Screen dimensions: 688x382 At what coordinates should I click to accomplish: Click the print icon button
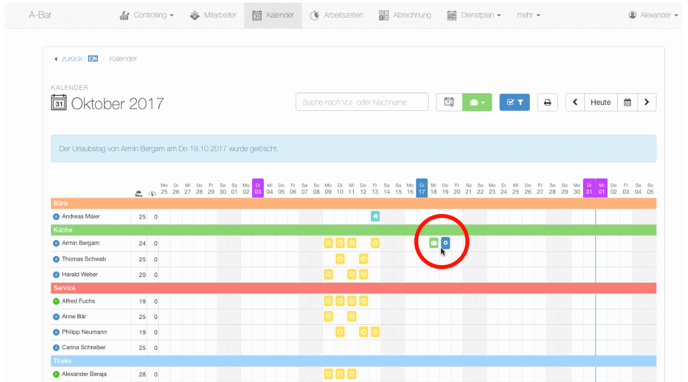[x=547, y=102]
